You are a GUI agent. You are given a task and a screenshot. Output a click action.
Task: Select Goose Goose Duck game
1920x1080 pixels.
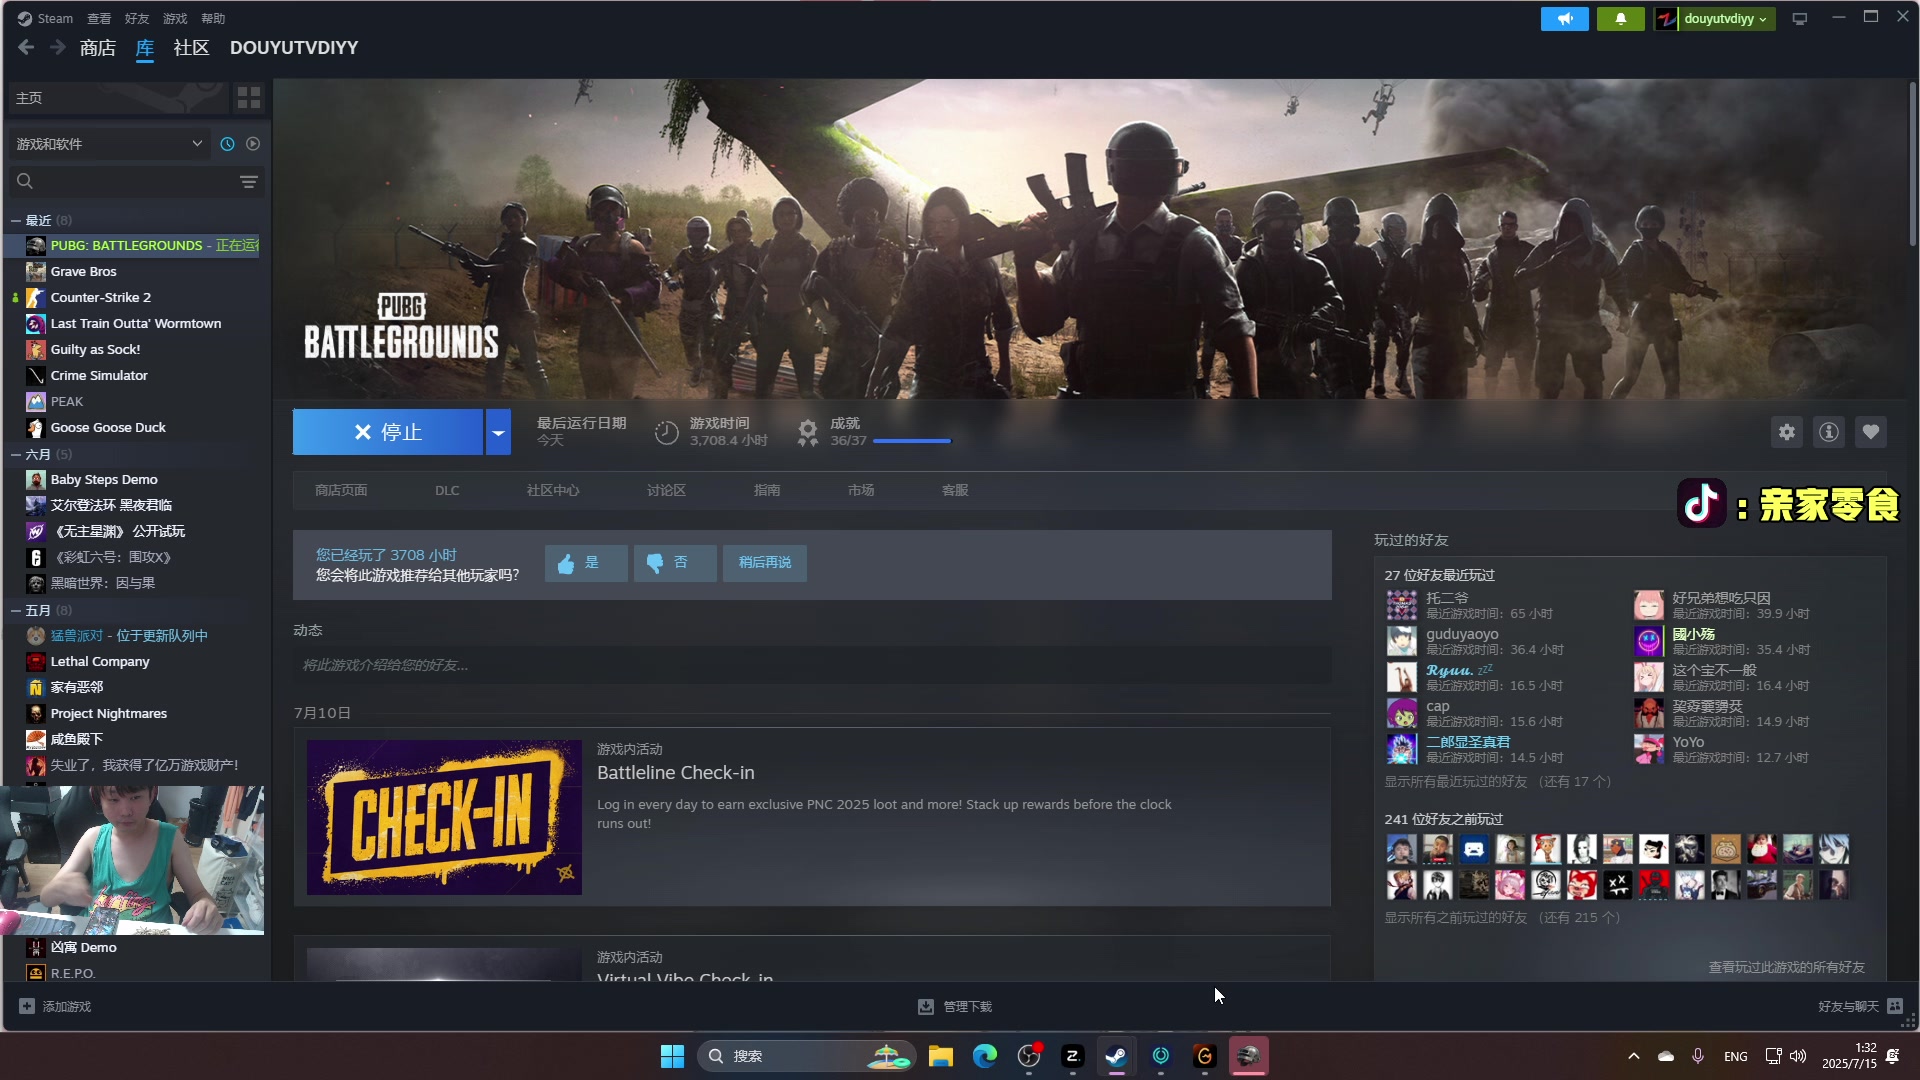[108, 427]
